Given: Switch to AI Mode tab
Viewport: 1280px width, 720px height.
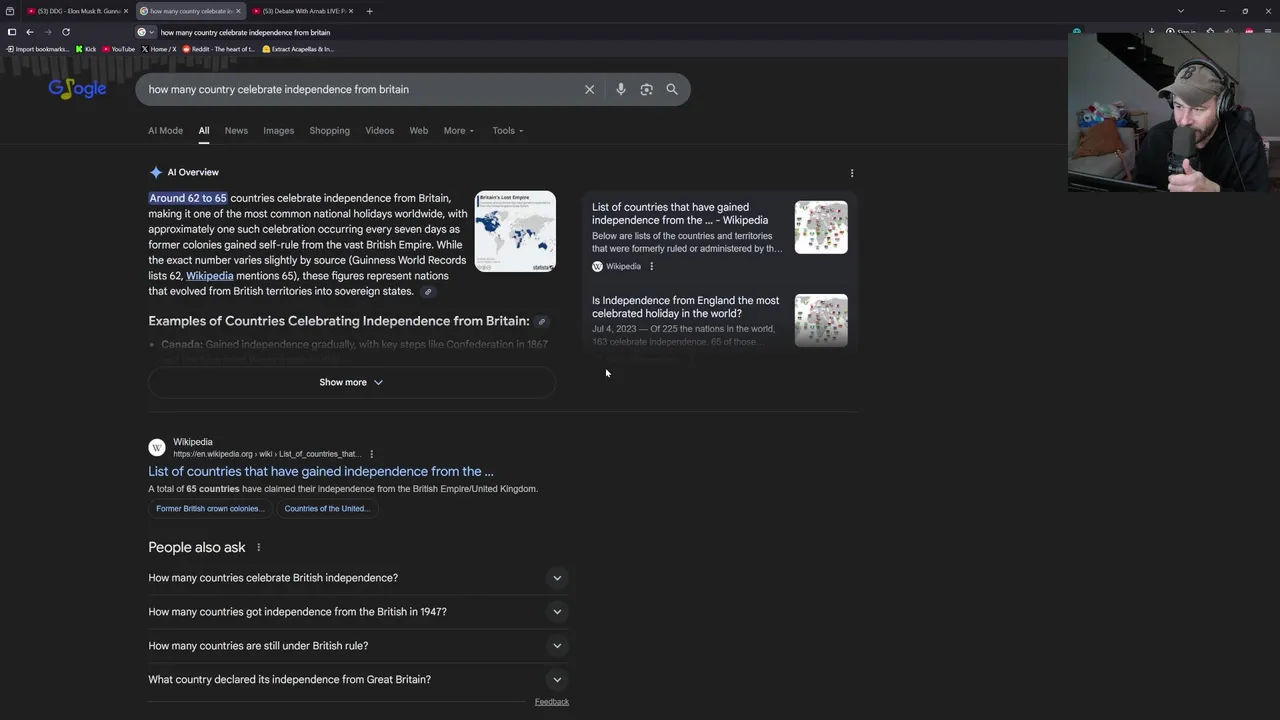Looking at the screenshot, I should 165,131.
